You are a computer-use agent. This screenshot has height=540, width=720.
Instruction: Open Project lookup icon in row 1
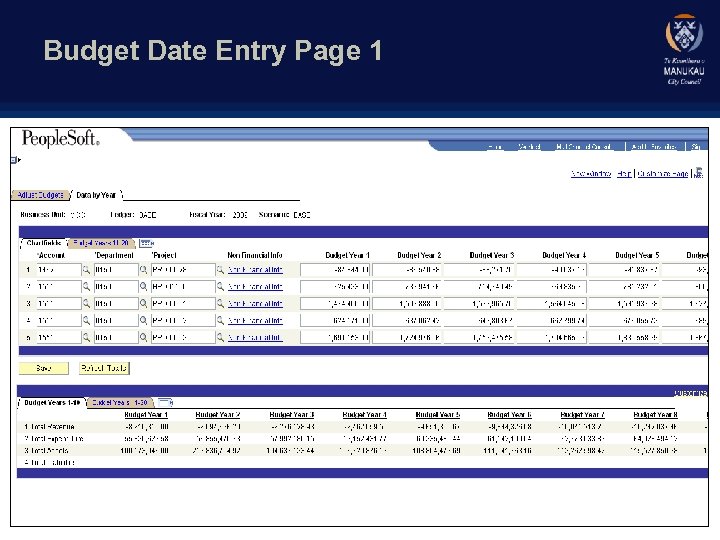[x=220, y=270]
